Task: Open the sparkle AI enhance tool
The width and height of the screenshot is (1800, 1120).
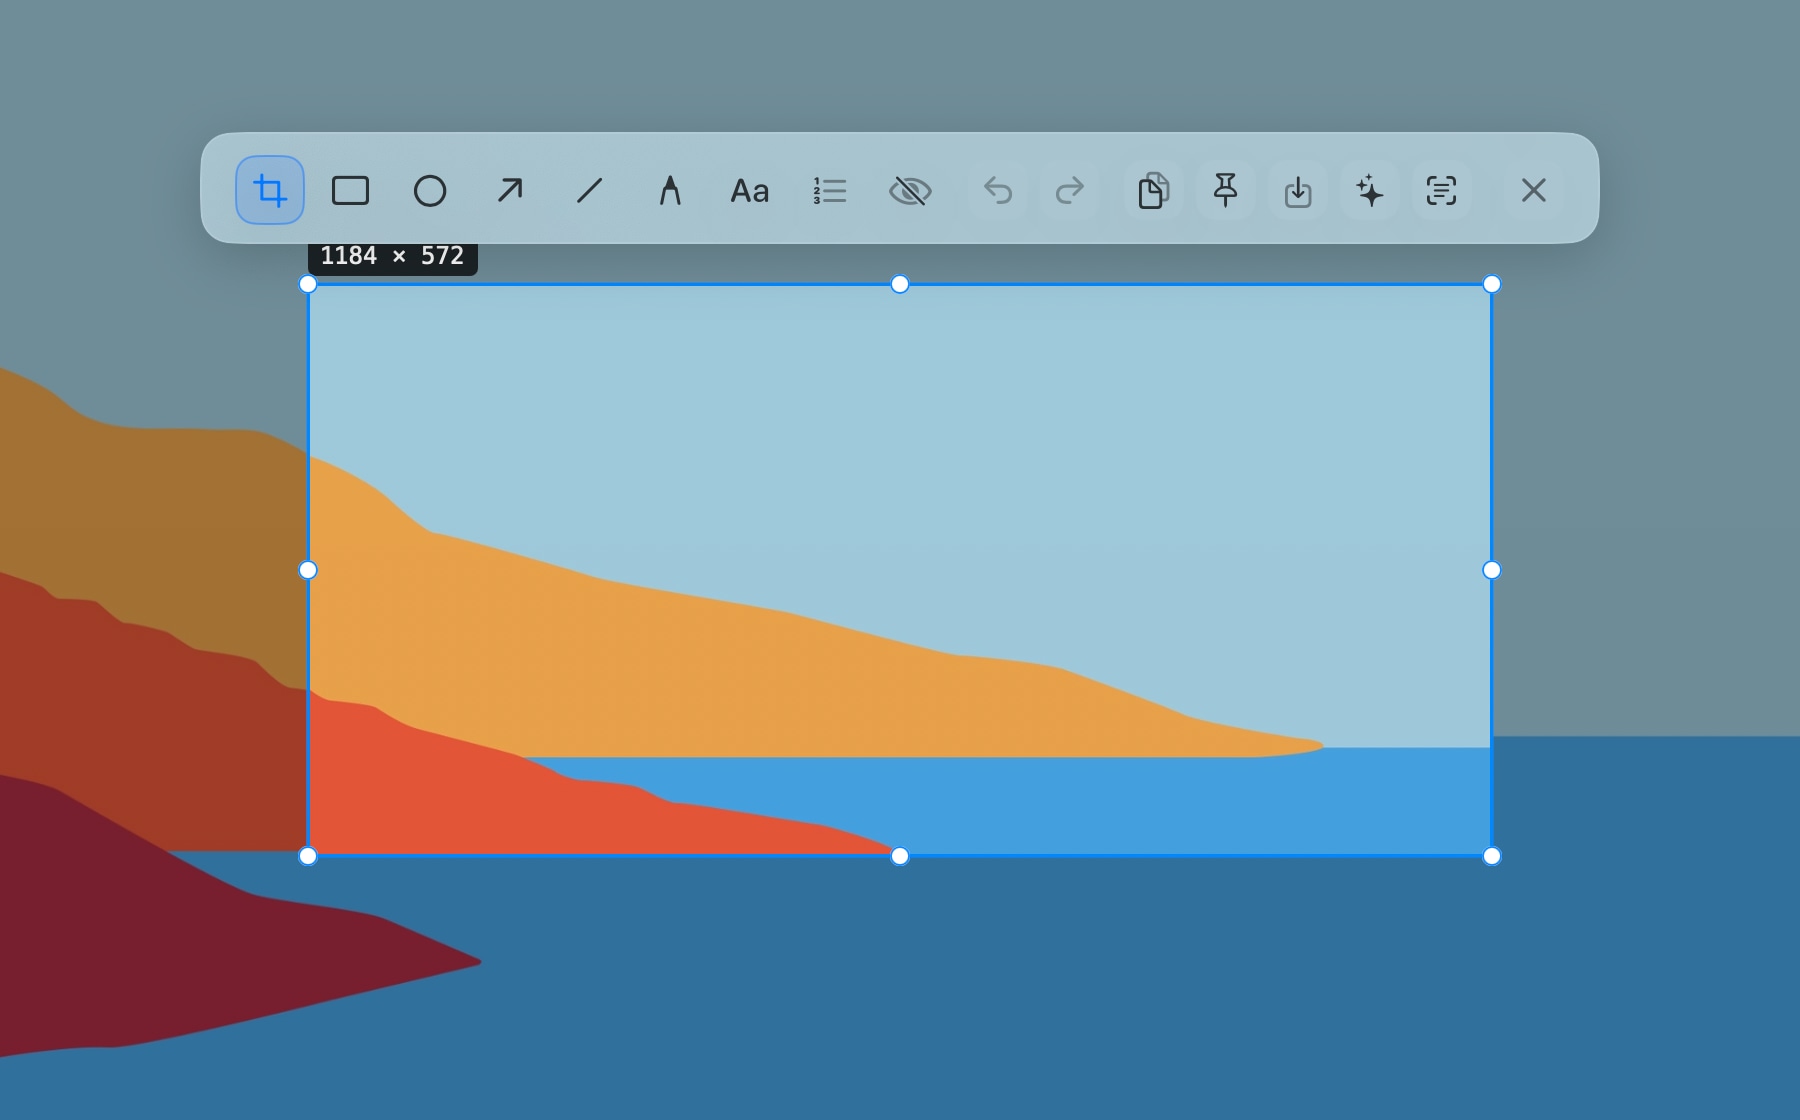Action: (1370, 190)
